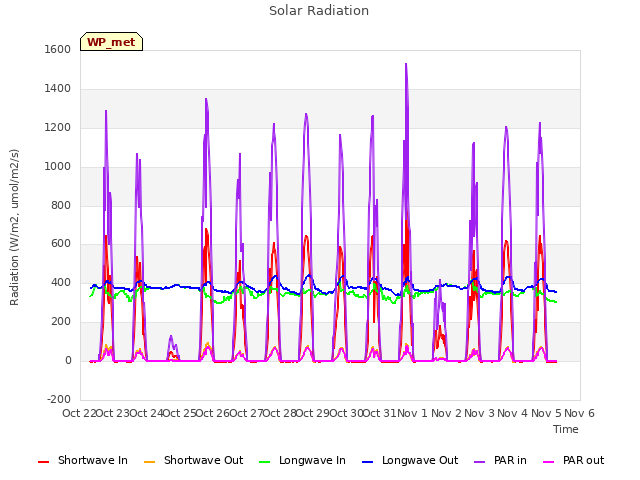Click the 600 y-axis tick label
The width and height of the screenshot is (640, 480).
[x=61, y=244]
